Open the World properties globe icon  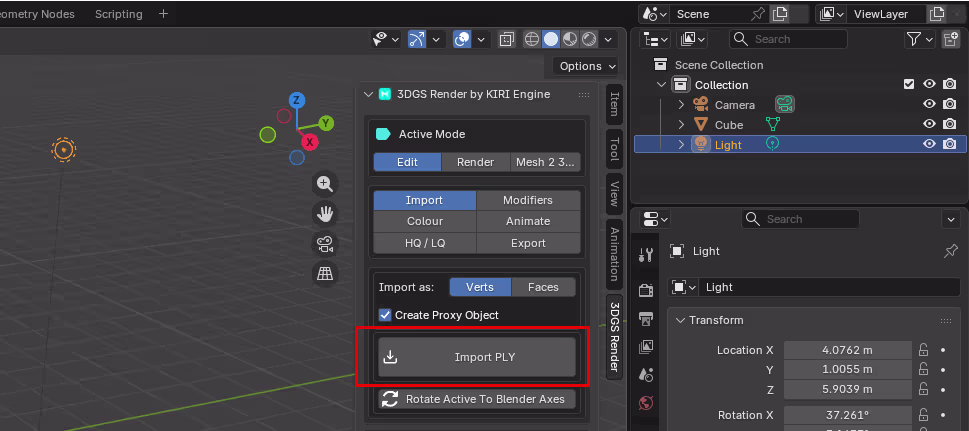point(646,403)
